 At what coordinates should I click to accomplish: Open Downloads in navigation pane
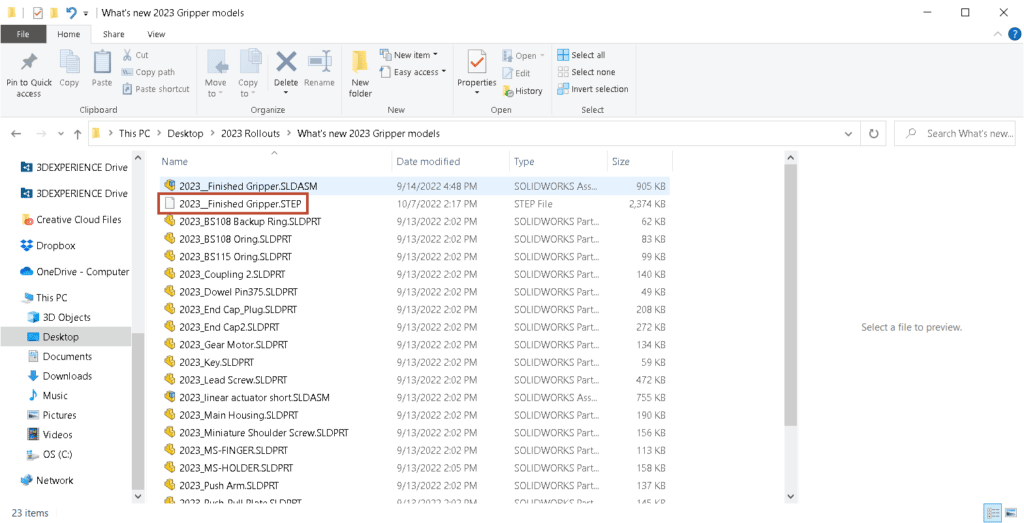[60, 376]
